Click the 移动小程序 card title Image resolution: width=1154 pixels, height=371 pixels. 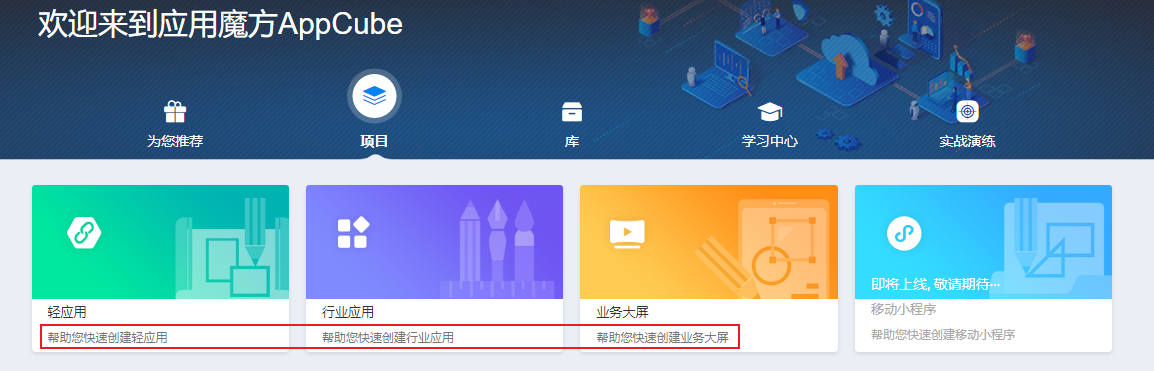pos(904,309)
